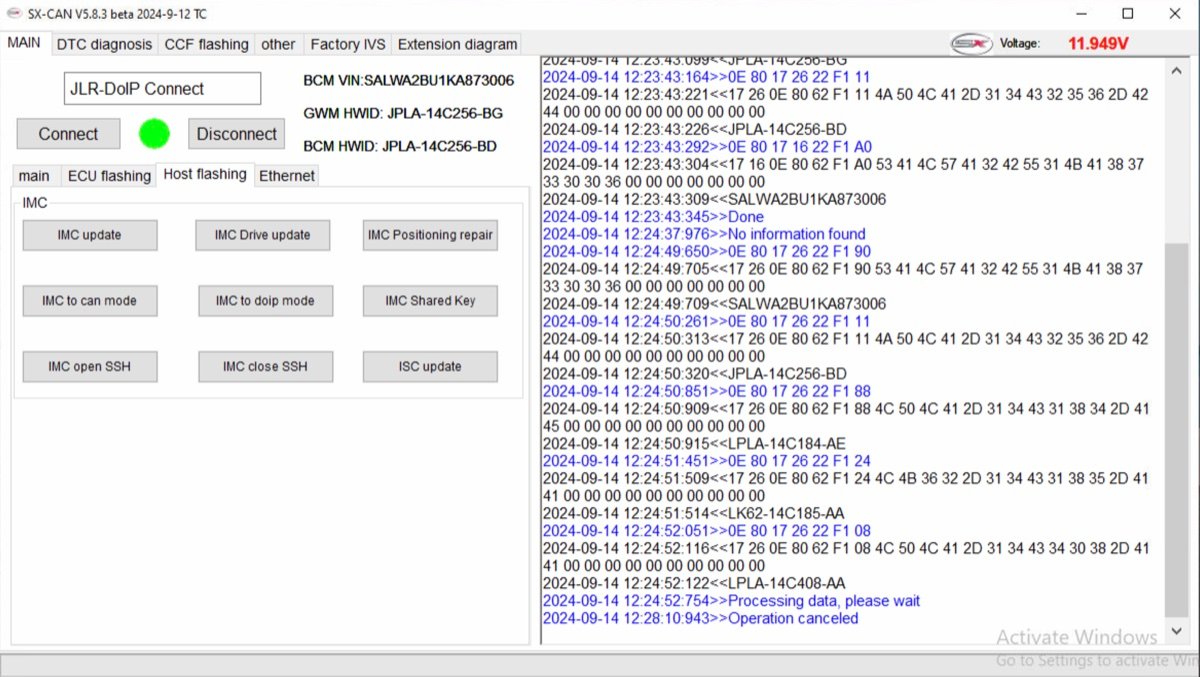
Task: Click the SX logo next to Voltage
Action: pyautogui.click(x=971, y=44)
